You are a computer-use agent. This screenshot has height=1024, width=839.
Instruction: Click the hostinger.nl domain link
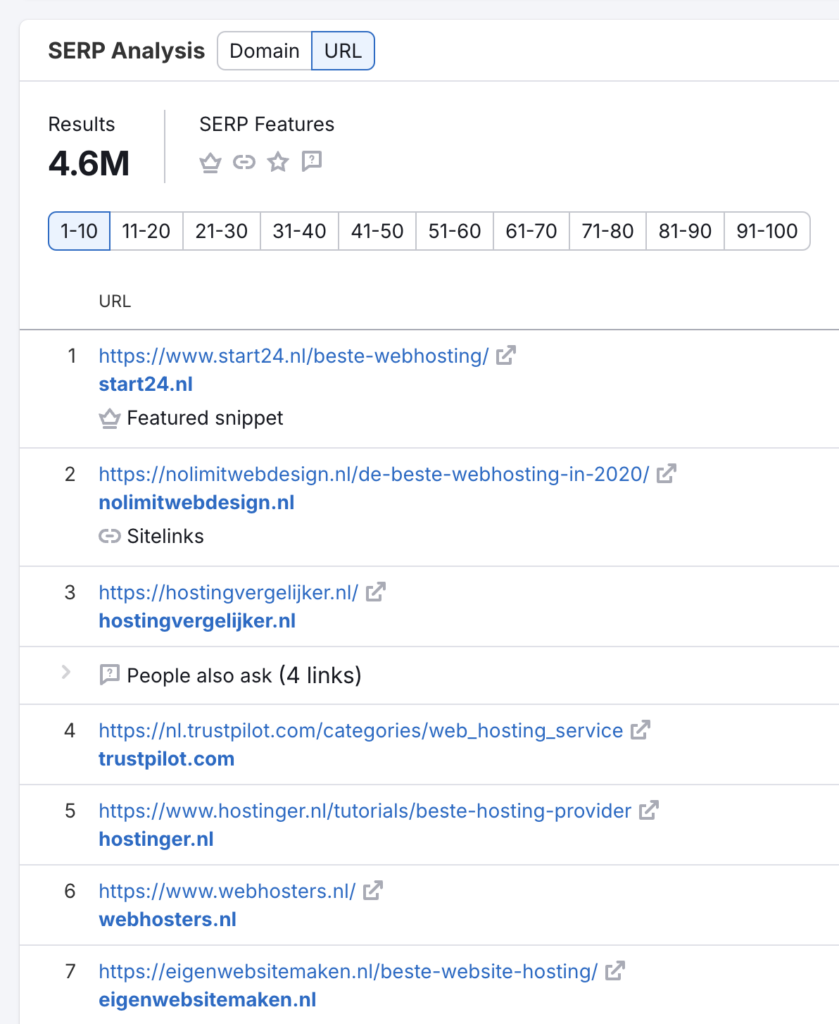coord(156,839)
